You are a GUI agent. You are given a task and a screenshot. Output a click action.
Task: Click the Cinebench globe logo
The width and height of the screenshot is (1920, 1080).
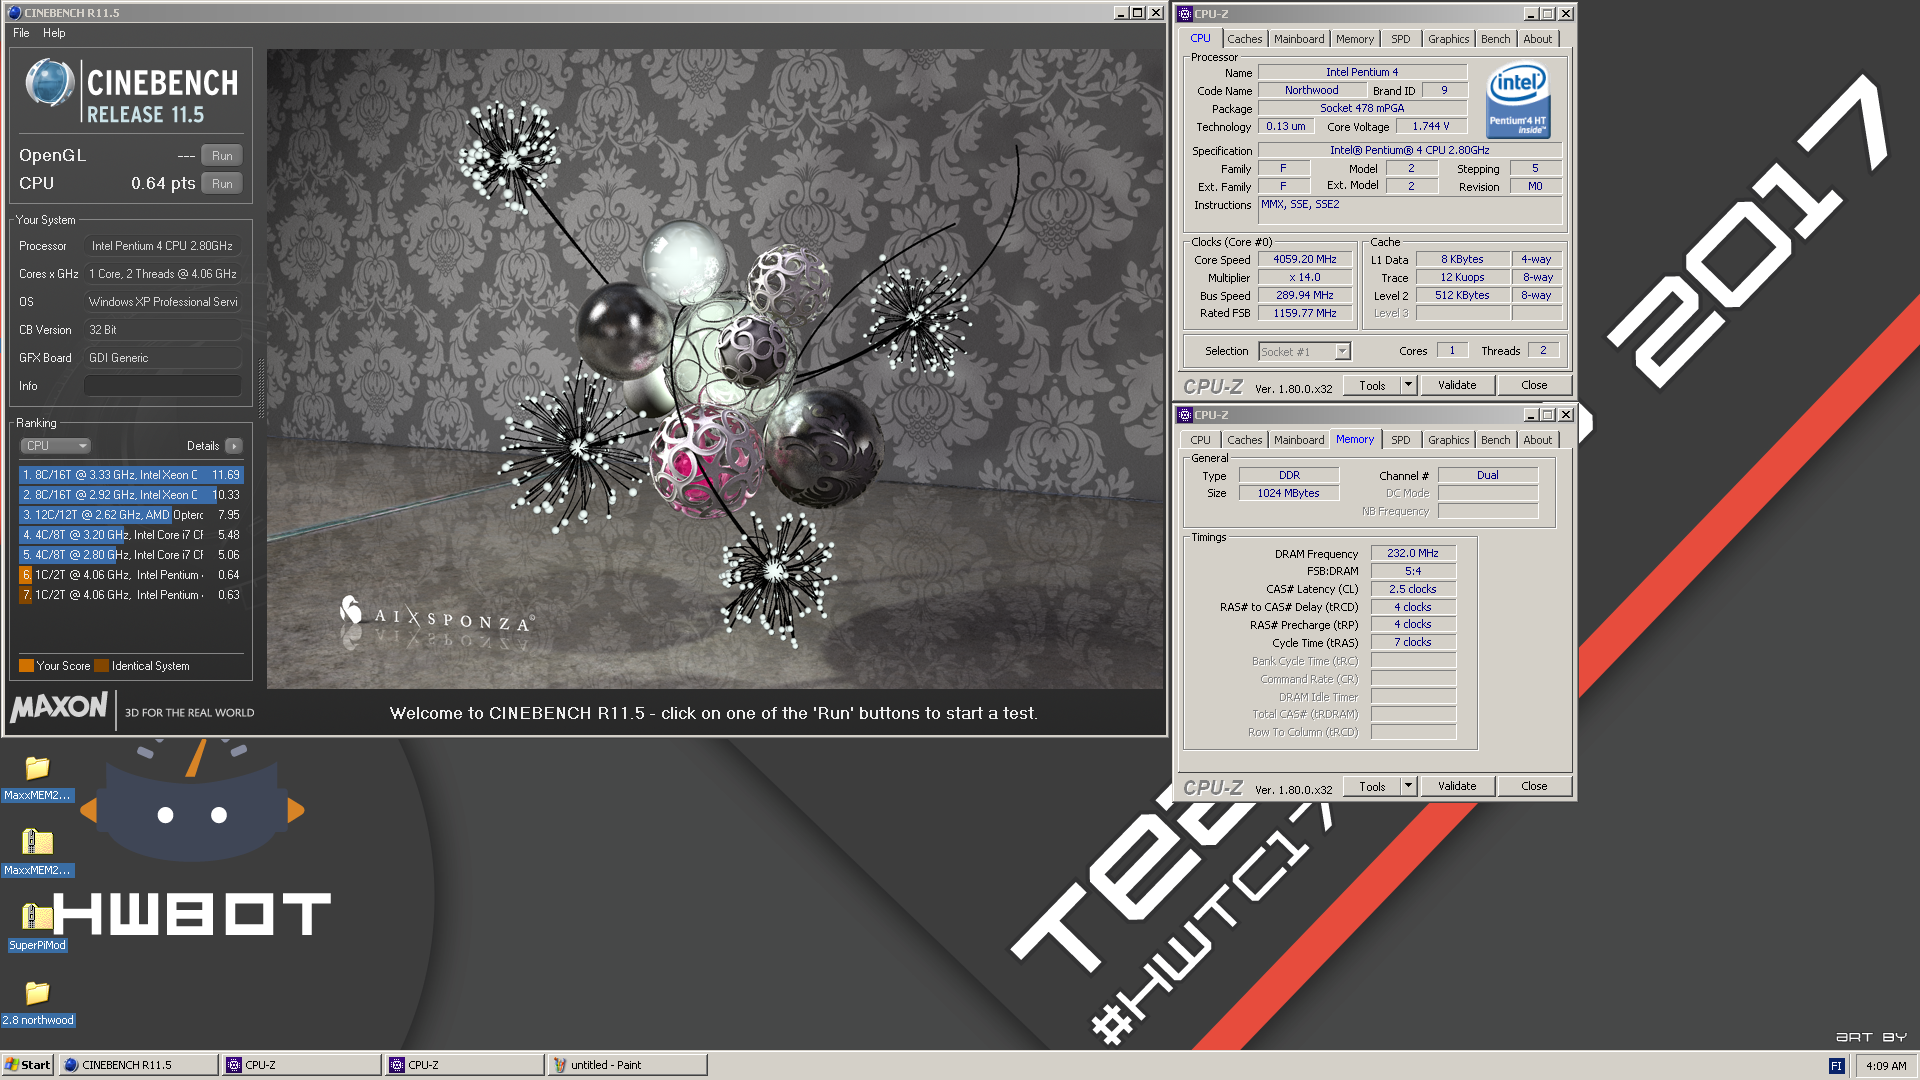49,83
